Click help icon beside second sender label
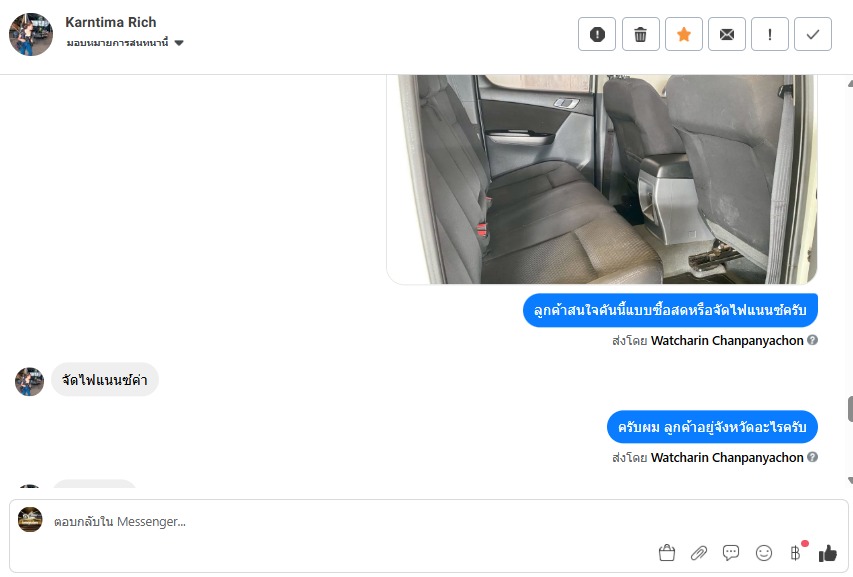The image size is (853, 577). [812, 457]
